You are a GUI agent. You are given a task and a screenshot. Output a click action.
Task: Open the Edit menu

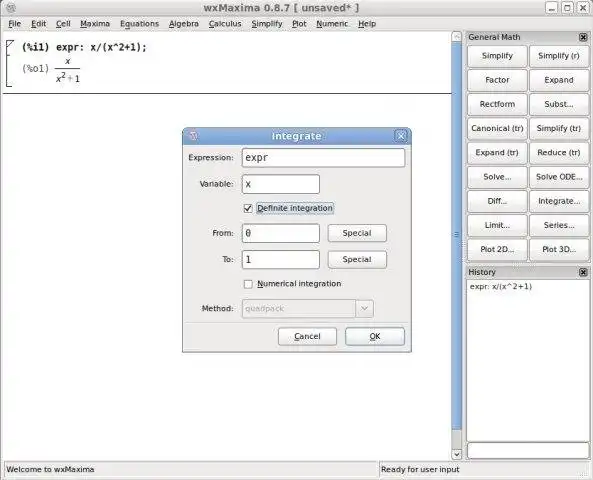pos(39,24)
